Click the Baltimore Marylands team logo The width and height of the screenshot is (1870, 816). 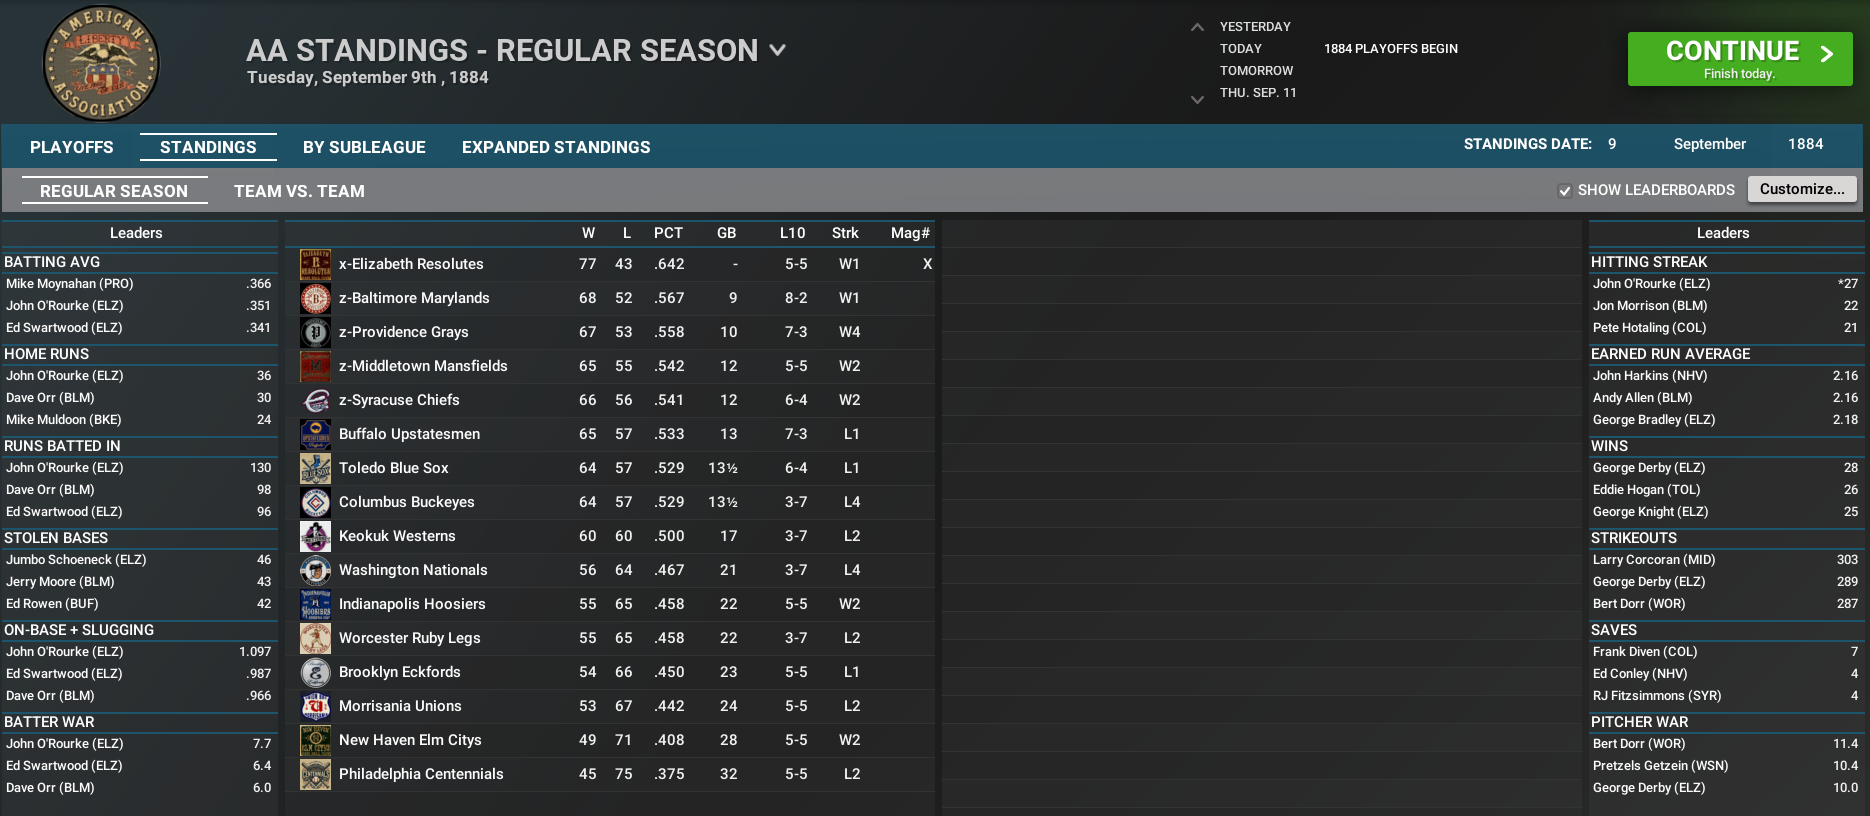(x=316, y=298)
